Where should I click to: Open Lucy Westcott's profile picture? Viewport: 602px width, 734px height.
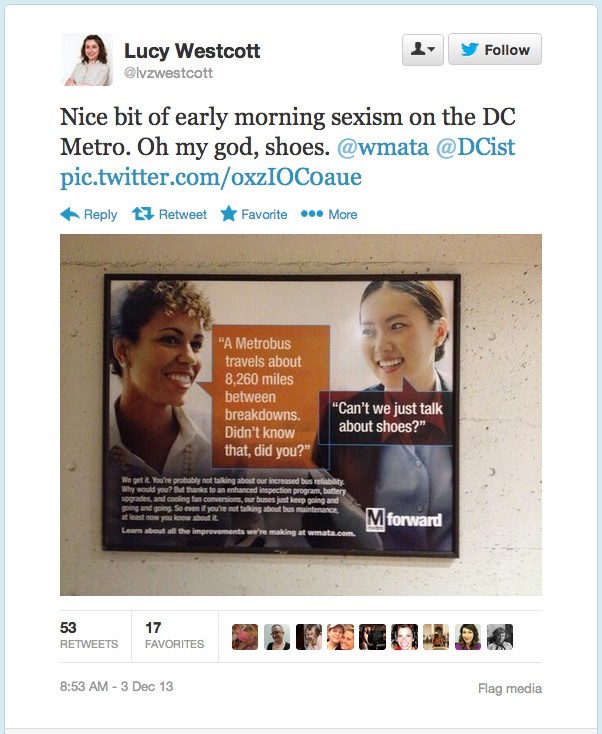tap(87, 59)
